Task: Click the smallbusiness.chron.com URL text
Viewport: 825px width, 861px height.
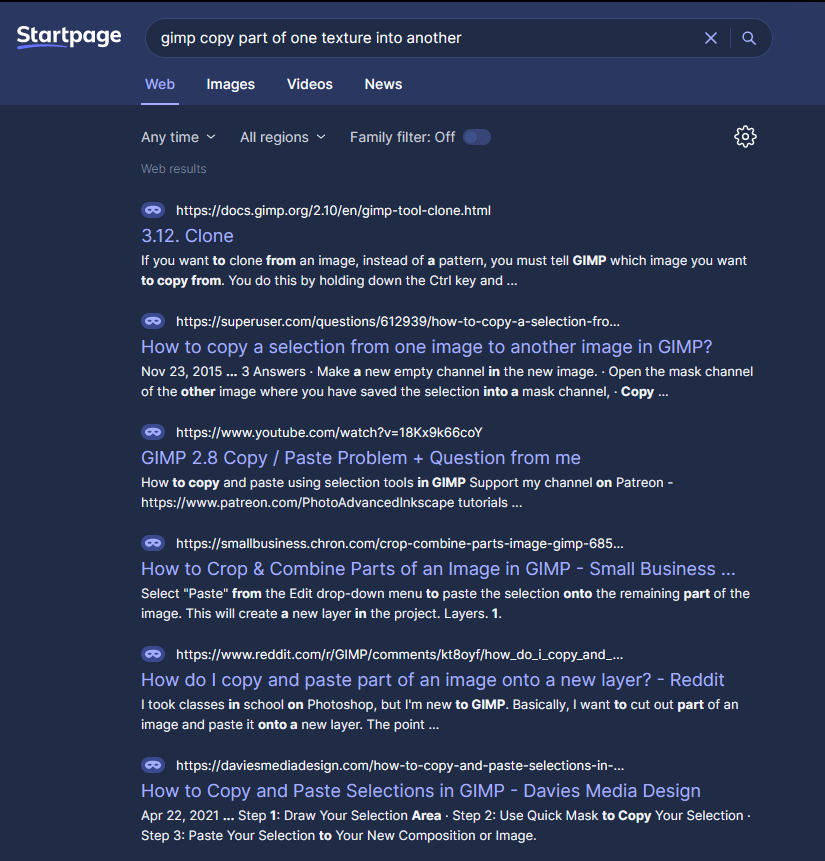Action: (399, 543)
